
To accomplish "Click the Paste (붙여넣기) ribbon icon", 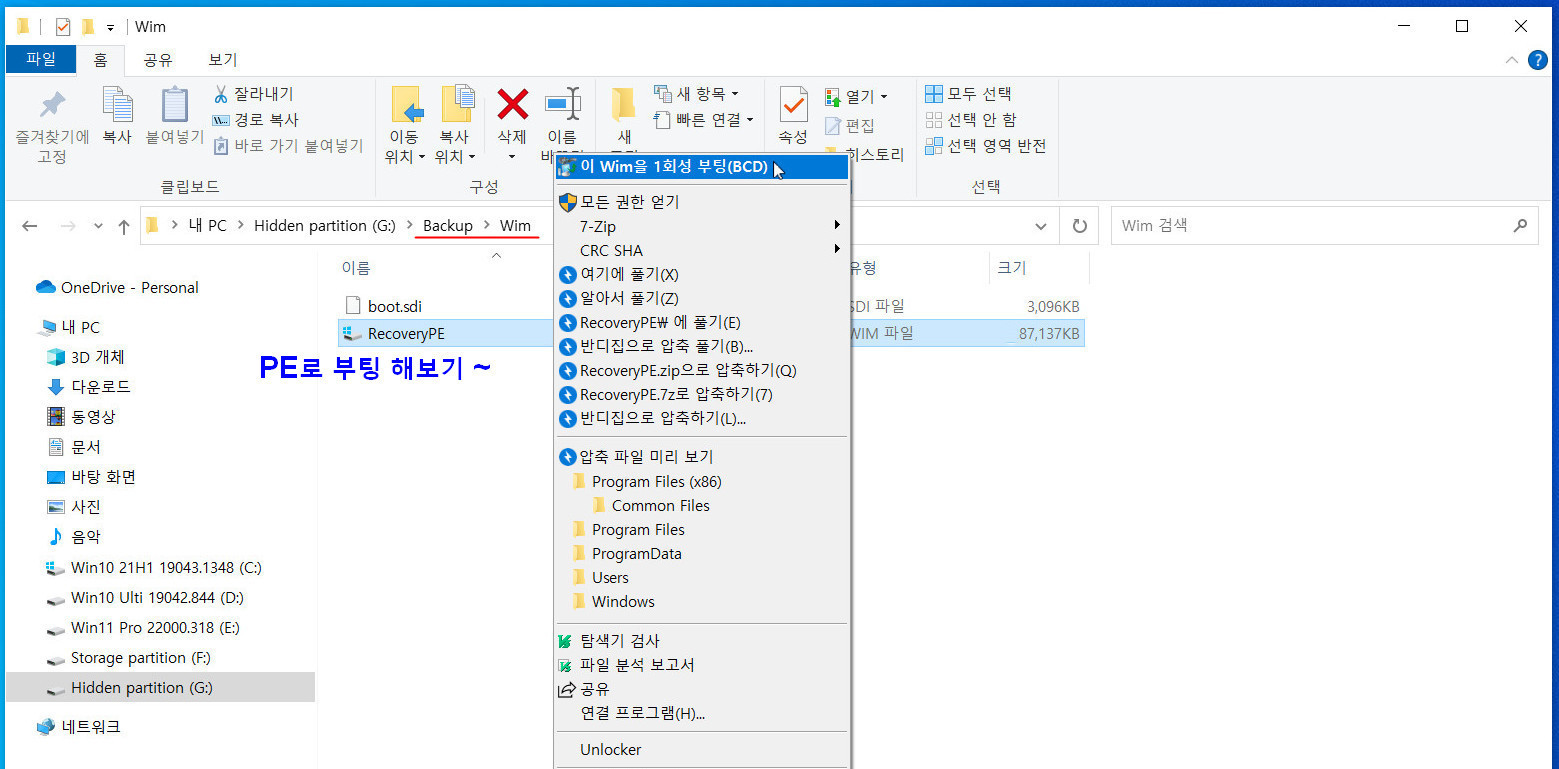I will [175, 104].
